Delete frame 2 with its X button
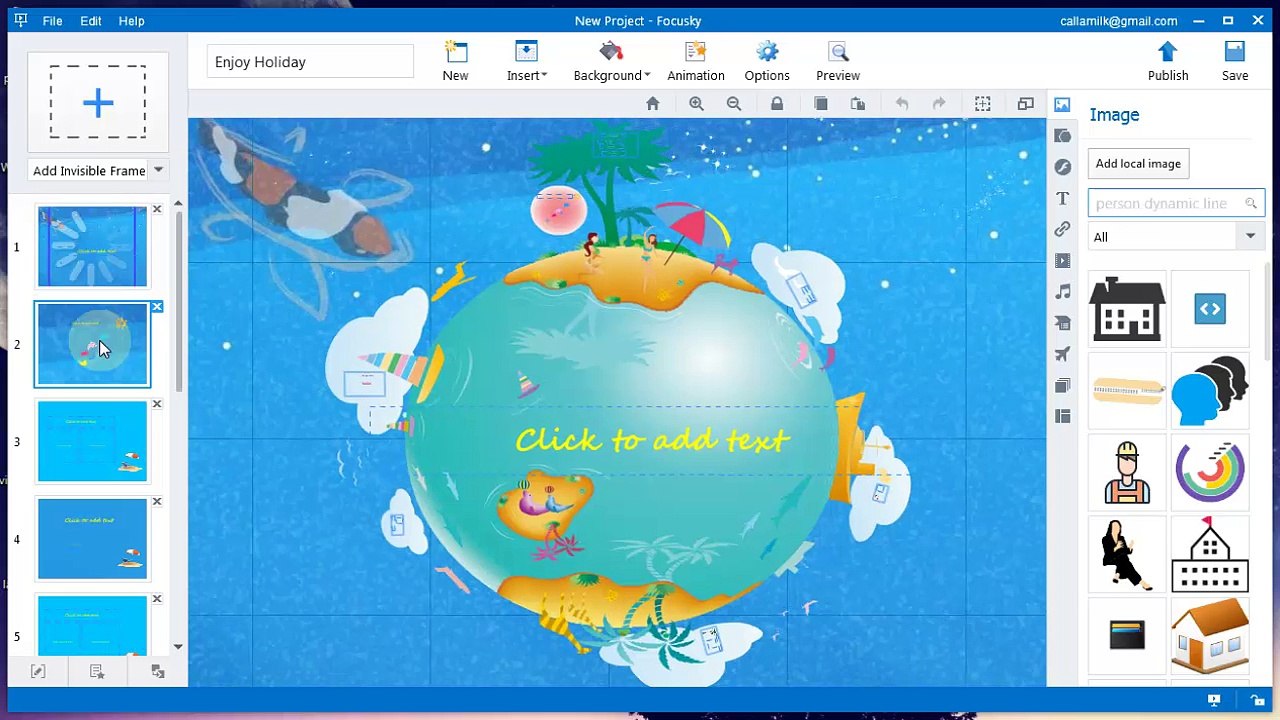This screenshot has width=1280, height=720. 157,307
